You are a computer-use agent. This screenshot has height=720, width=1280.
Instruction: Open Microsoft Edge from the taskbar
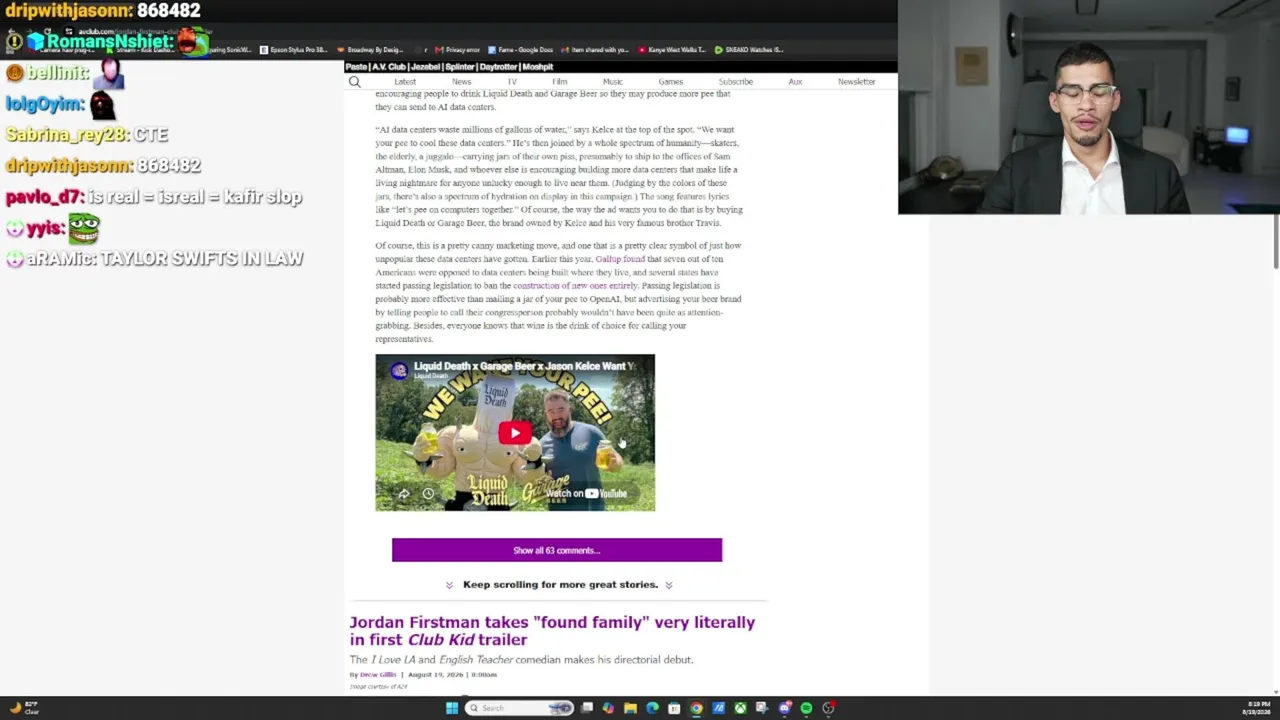[x=652, y=708]
